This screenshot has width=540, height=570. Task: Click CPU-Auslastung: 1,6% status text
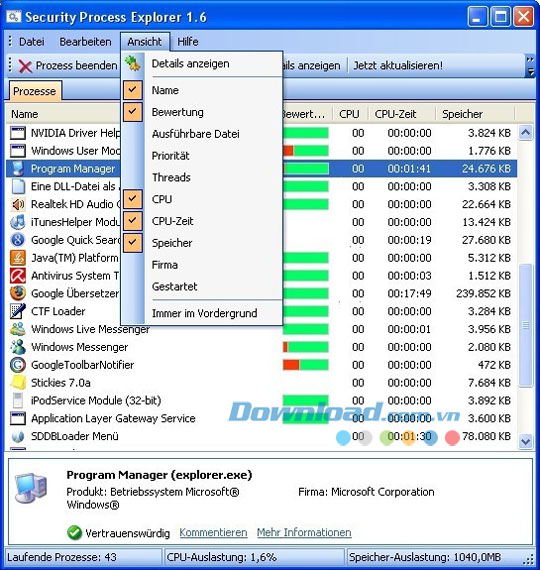click(x=221, y=557)
